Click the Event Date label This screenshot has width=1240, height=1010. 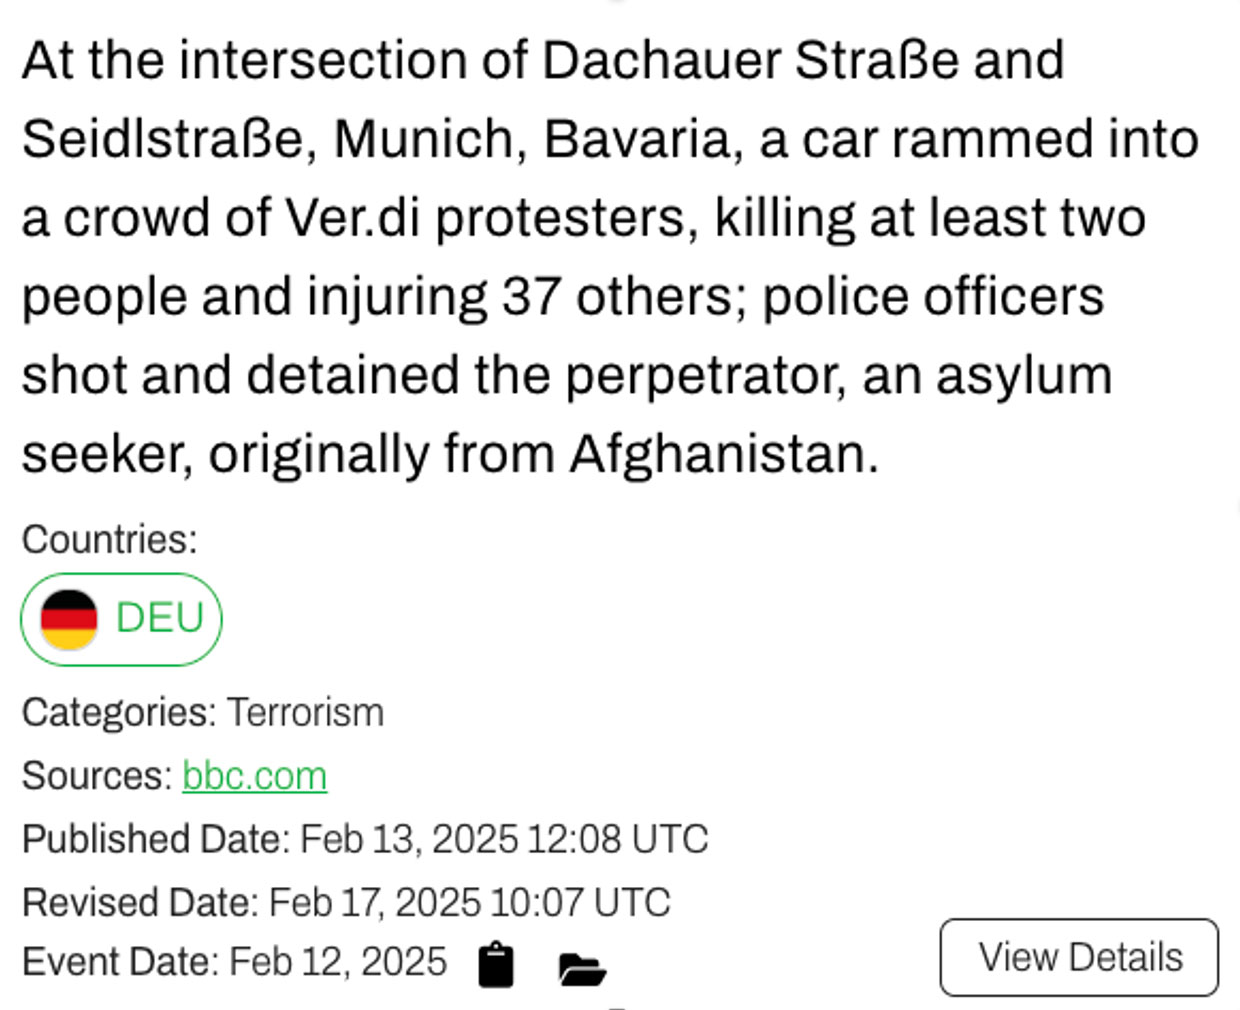coord(119,962)
